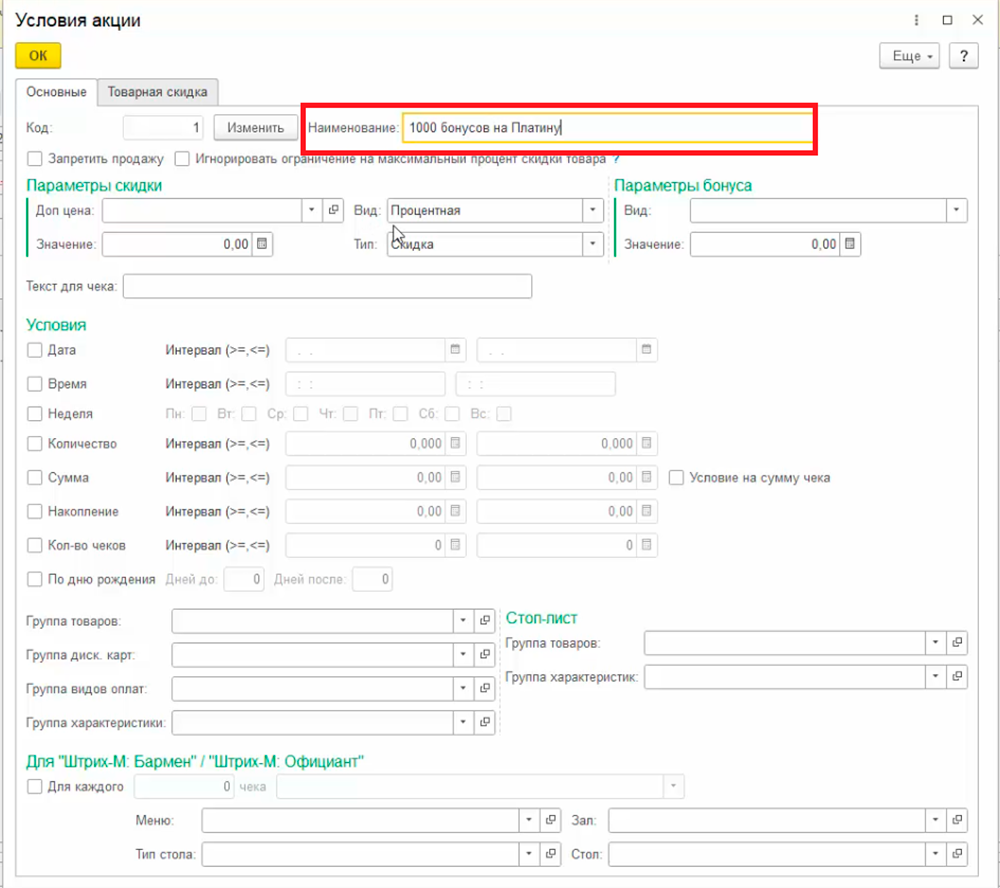Expand the Группа видов оплат dropdown
The image size is (1000, 888).
(463, 689)
